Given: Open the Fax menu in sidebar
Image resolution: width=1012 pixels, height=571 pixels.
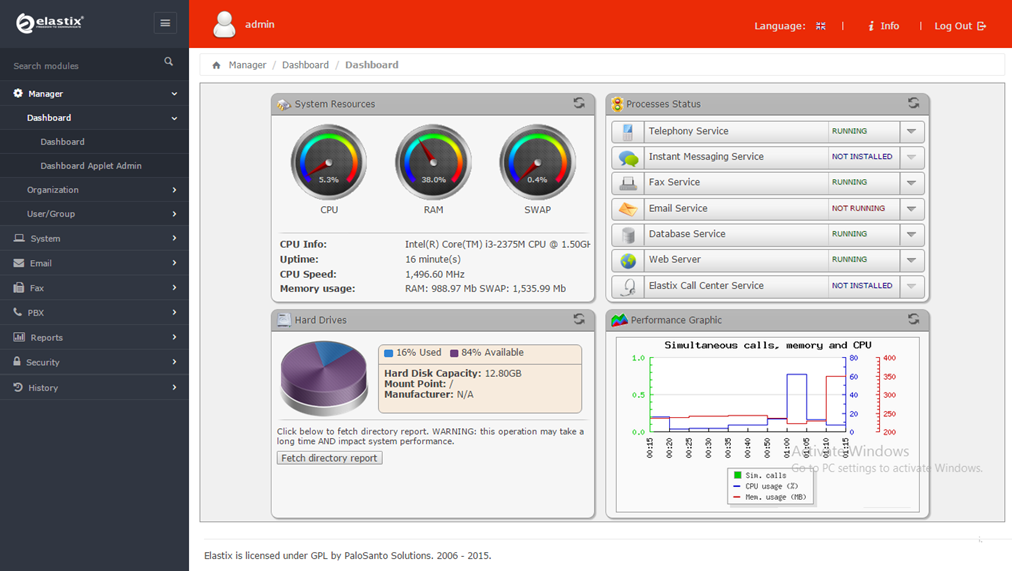Looking at the screenshot, I should 94,288.
